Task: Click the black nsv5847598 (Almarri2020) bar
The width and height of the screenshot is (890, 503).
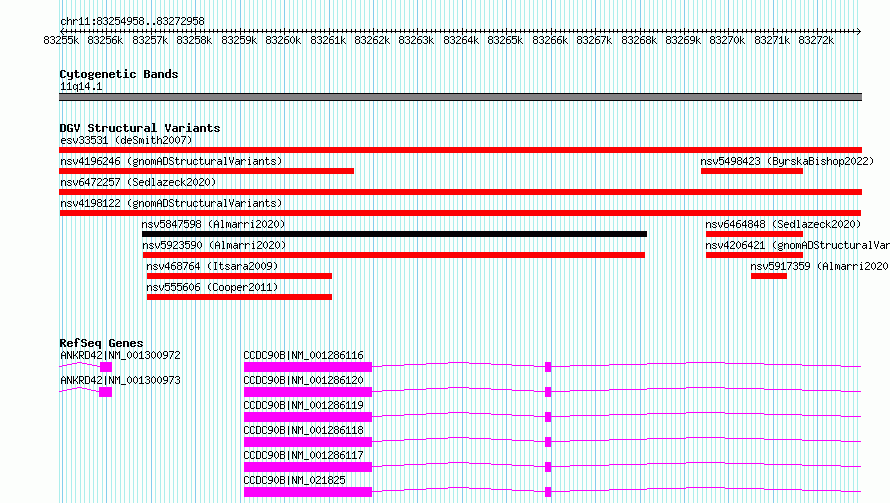Action: [394, 234]
